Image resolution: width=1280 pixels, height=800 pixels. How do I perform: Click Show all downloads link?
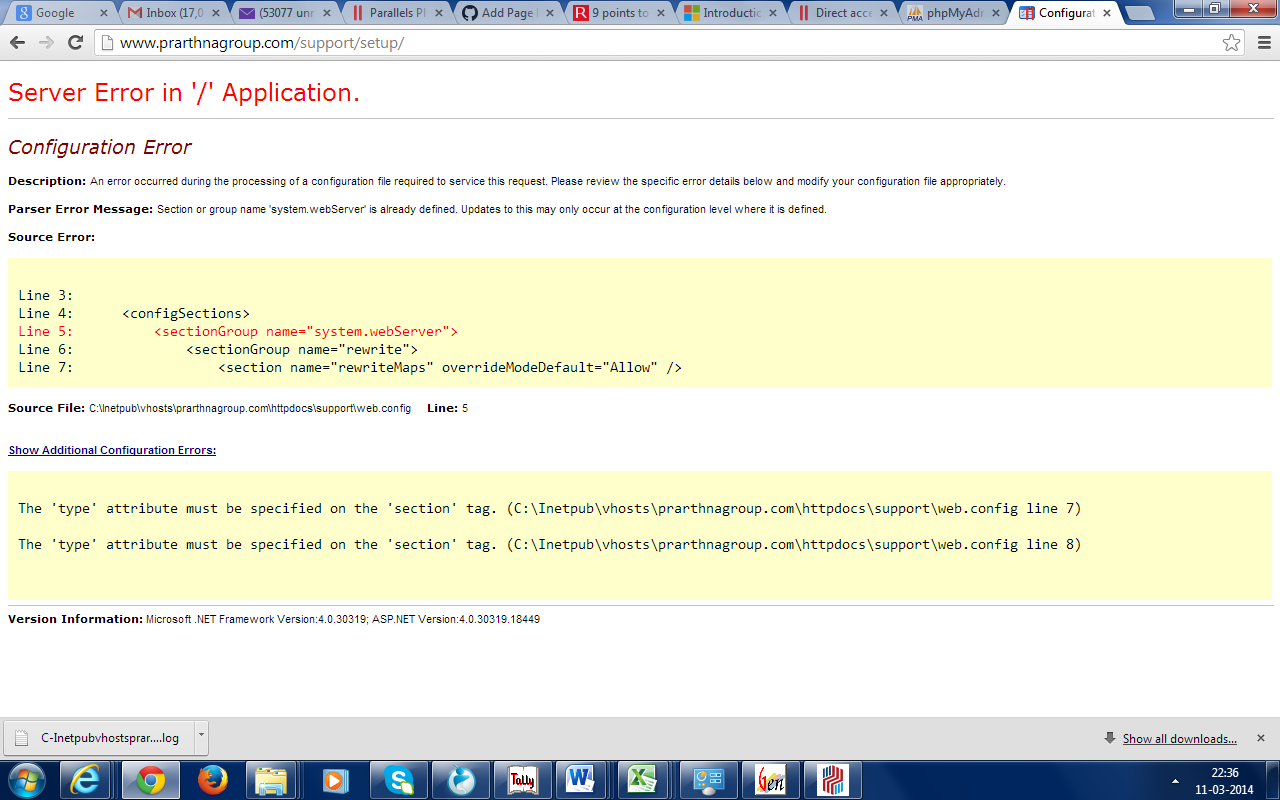click(1179, 739)
